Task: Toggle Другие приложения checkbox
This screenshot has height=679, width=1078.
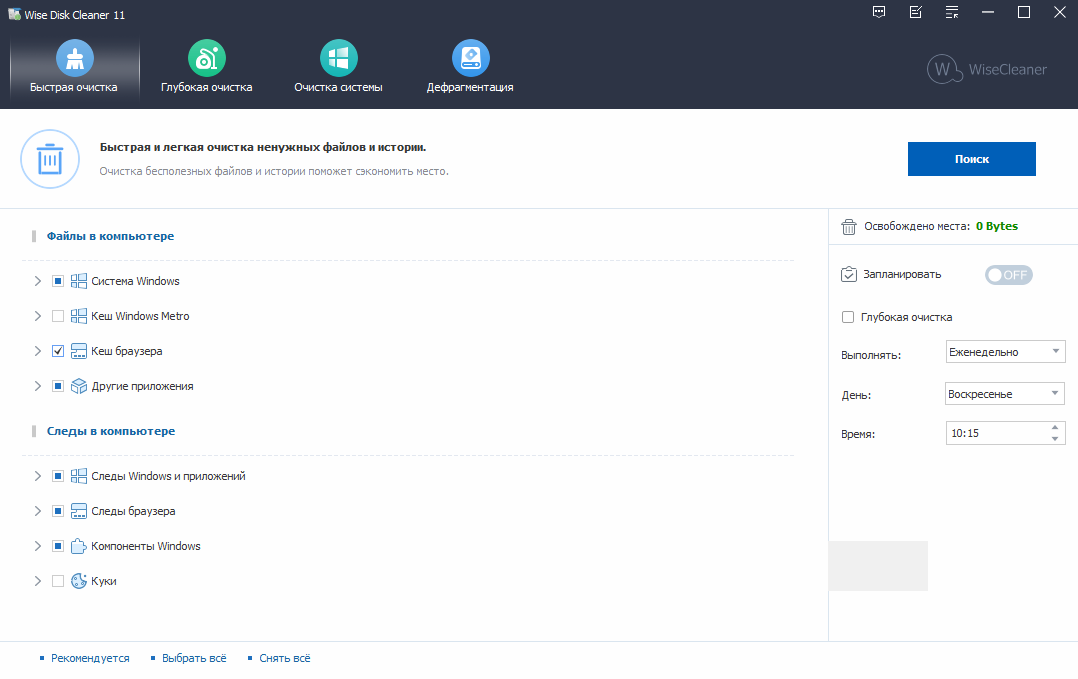Action: click(x=58, y=386)
